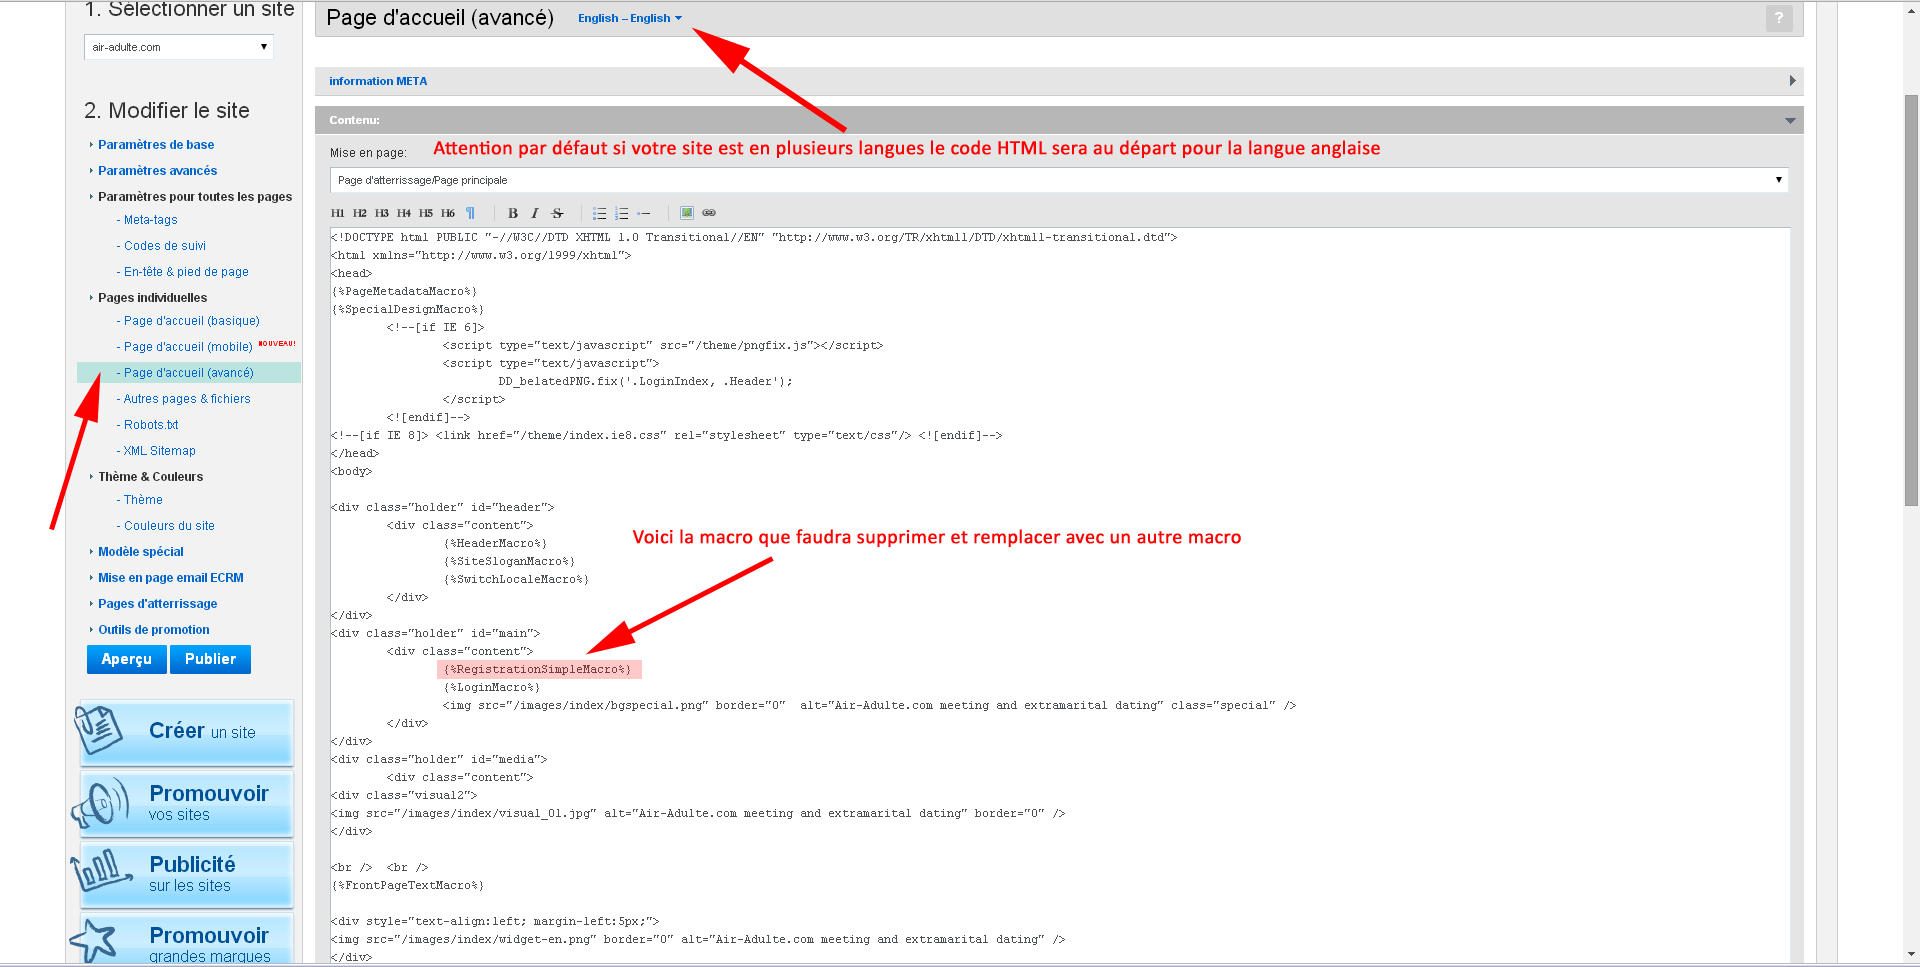Apply H2 heading format in editor toolbar
Viewport: 1920px width, 967px height.
[360, 213]
